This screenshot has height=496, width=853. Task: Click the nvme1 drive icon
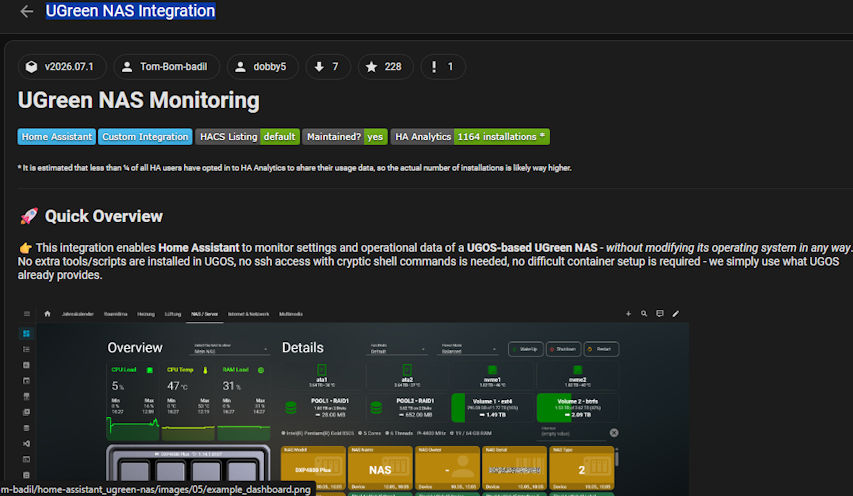pyautogui.click(x=492, y=370)
